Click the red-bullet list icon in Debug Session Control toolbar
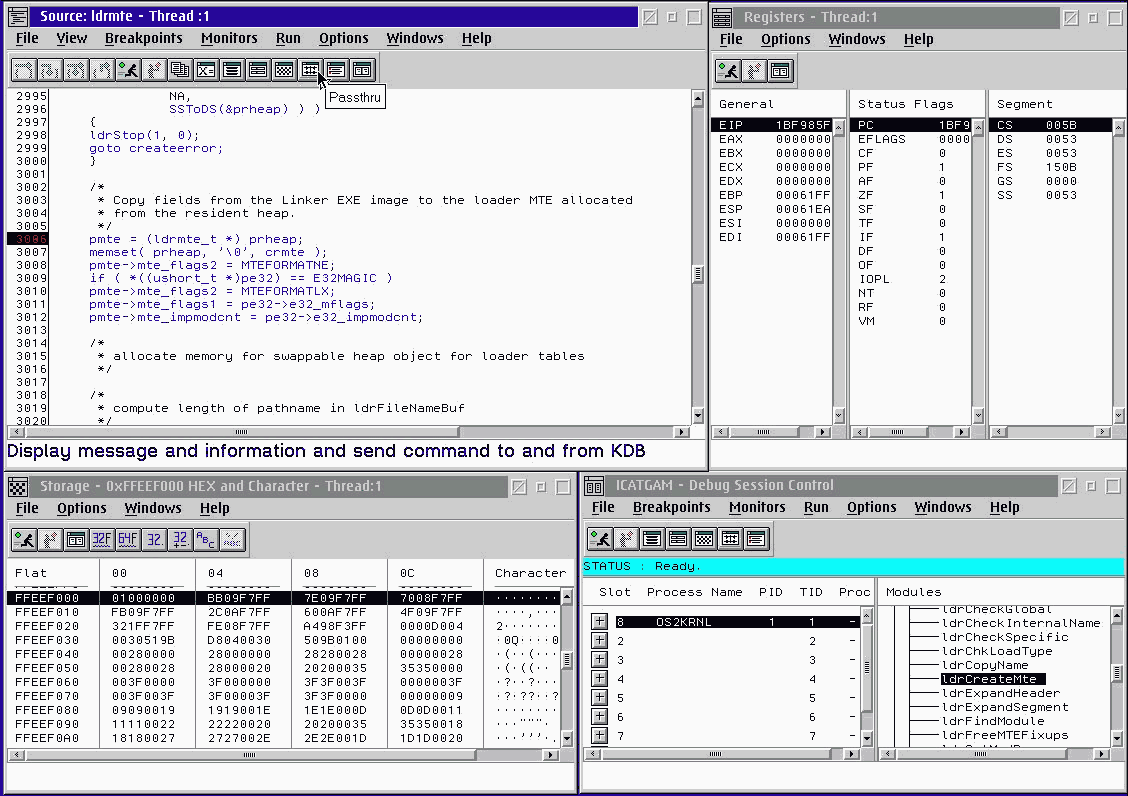The height and width of the screenshot is (796, 1128). 755,539
